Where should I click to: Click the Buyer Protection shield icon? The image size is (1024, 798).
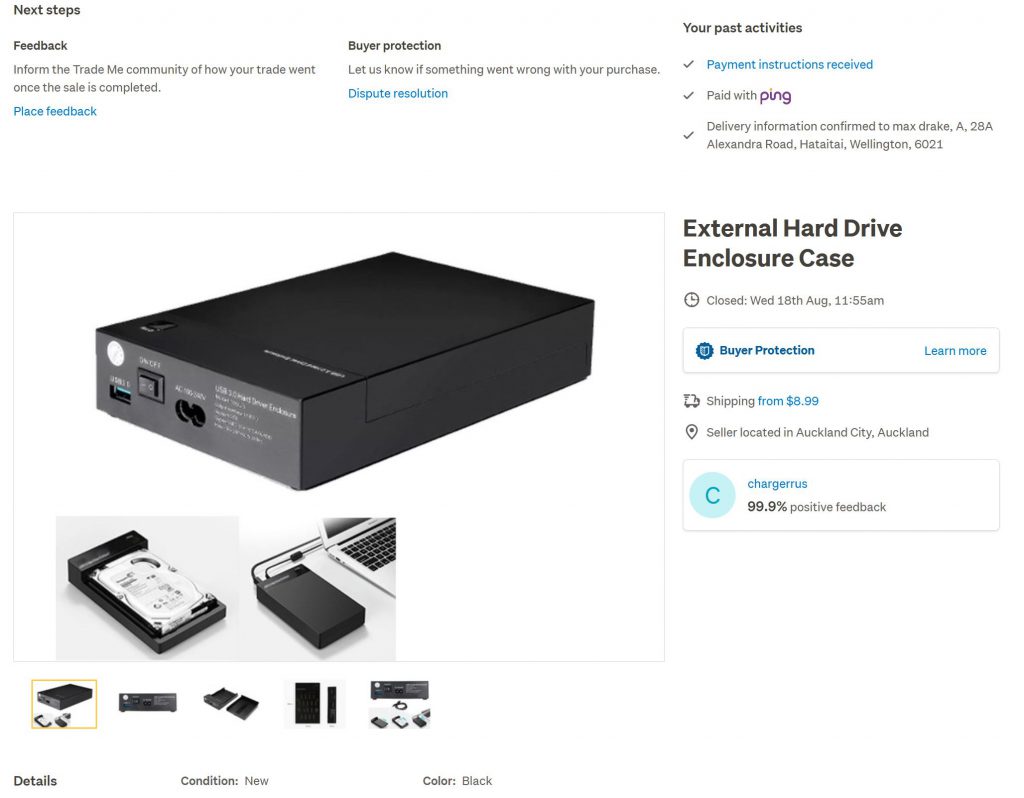(704, 351)
